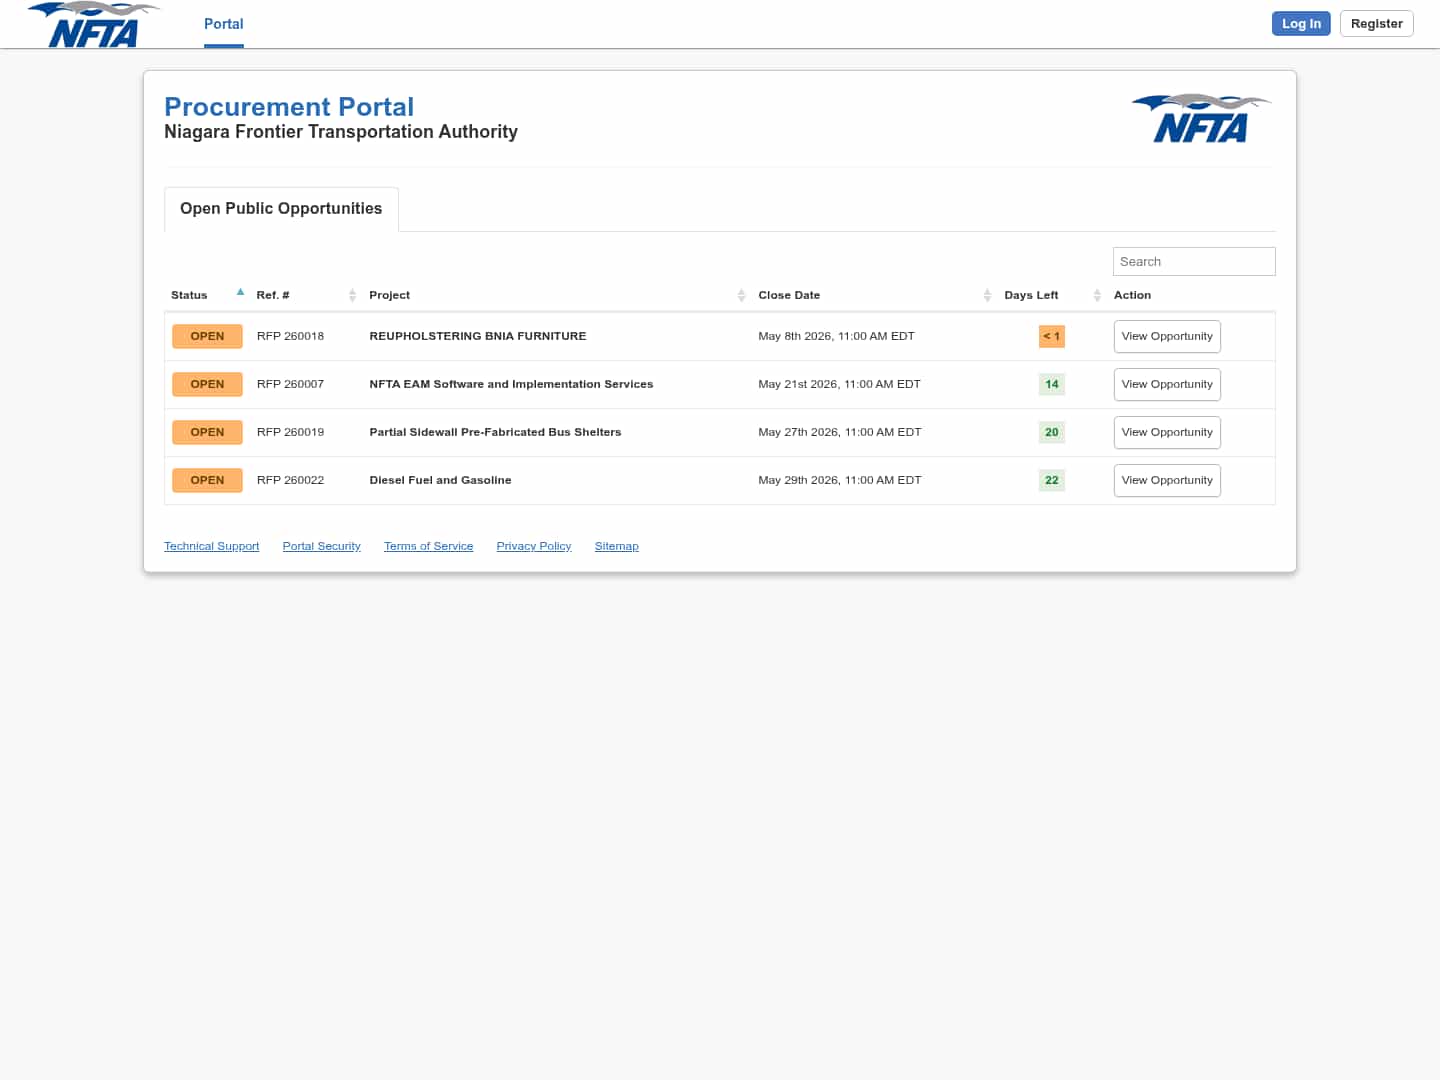Viewport: 1440px width, 1080px height.
Task: Select project Diesel Fuel and Gasoline
Action: (440, 481)
